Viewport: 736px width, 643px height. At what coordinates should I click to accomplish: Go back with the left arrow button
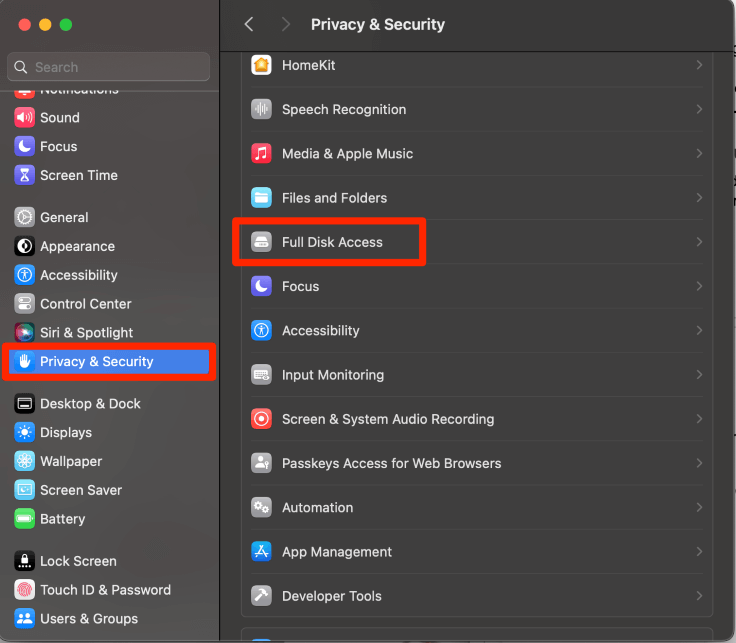pos(249,24)
